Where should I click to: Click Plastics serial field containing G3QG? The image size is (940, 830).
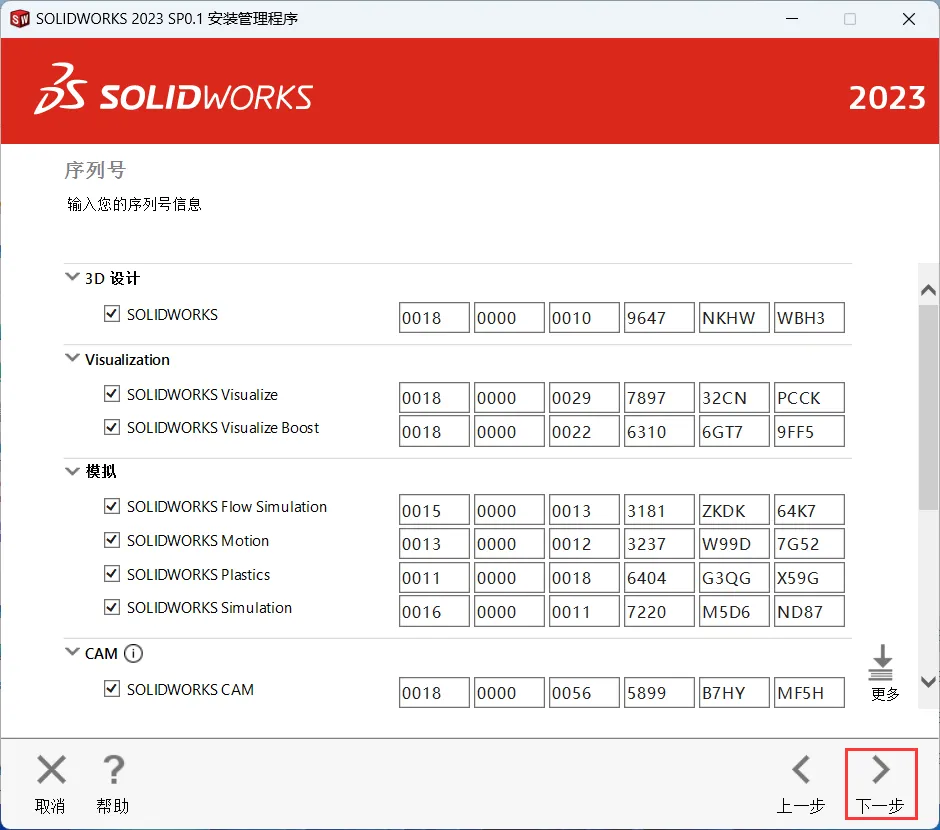[734, 577]
